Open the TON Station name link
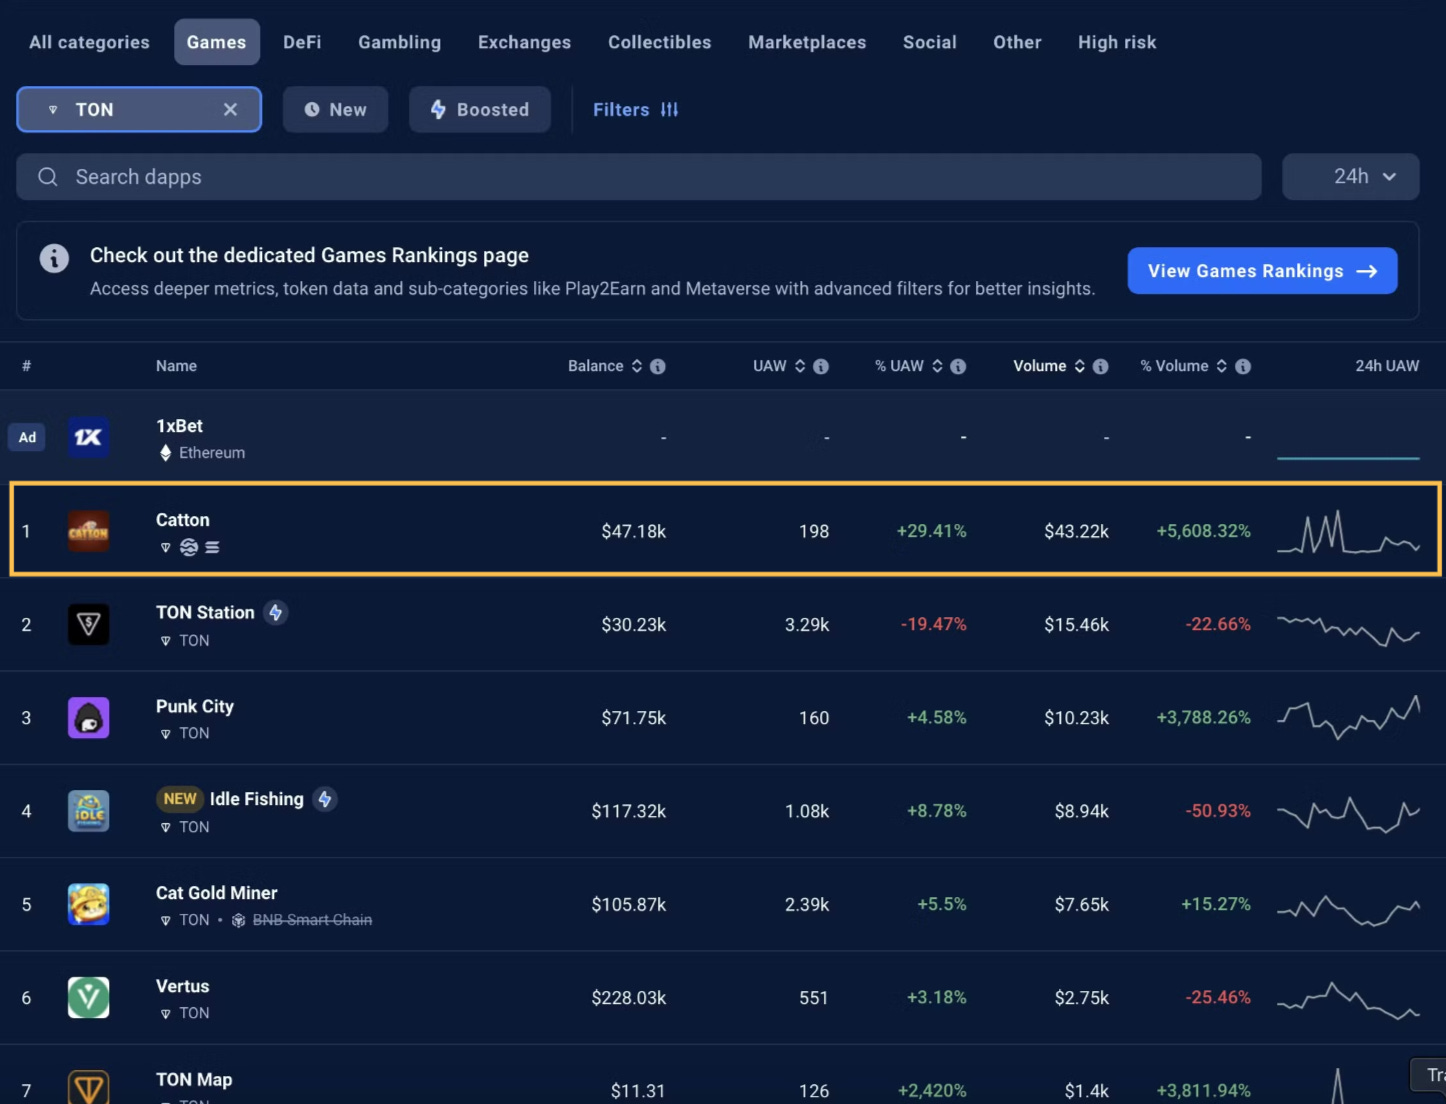This screenshot has height=1104, width=1446. point(205,612)
